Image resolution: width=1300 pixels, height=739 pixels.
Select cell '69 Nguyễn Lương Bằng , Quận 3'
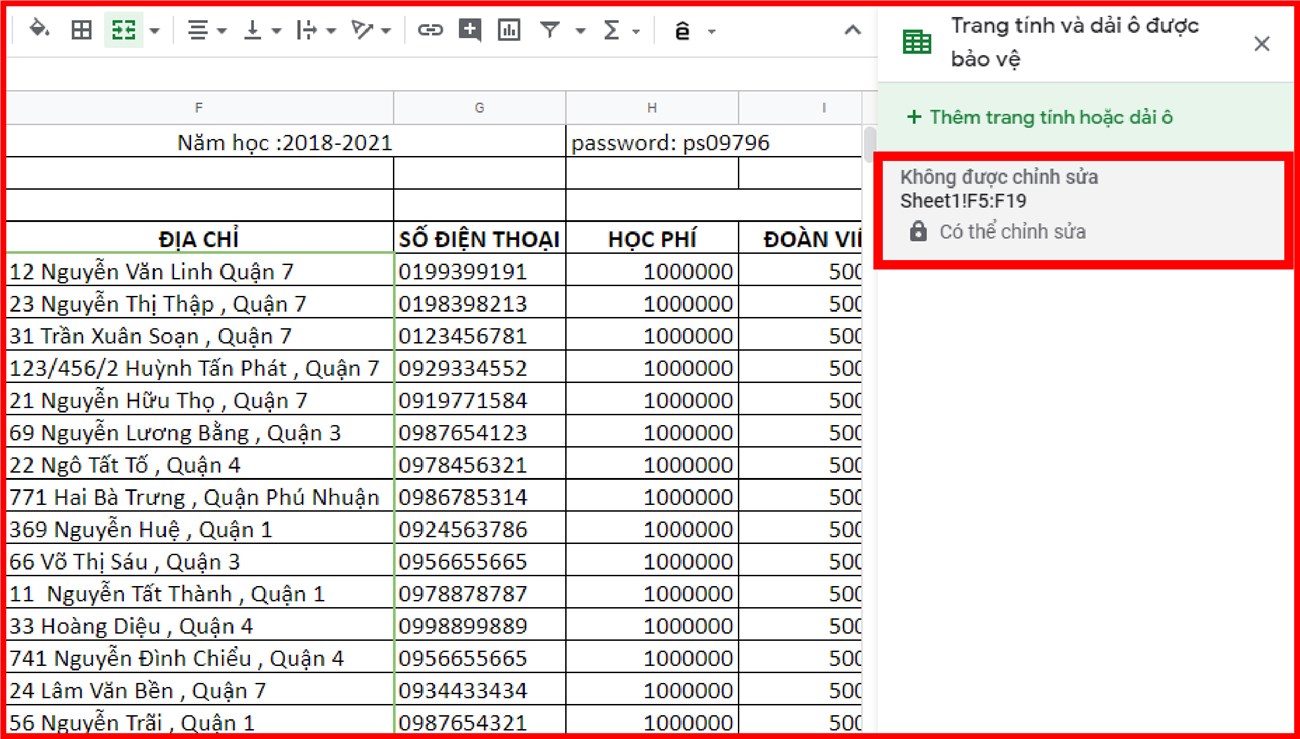[199, 432]
